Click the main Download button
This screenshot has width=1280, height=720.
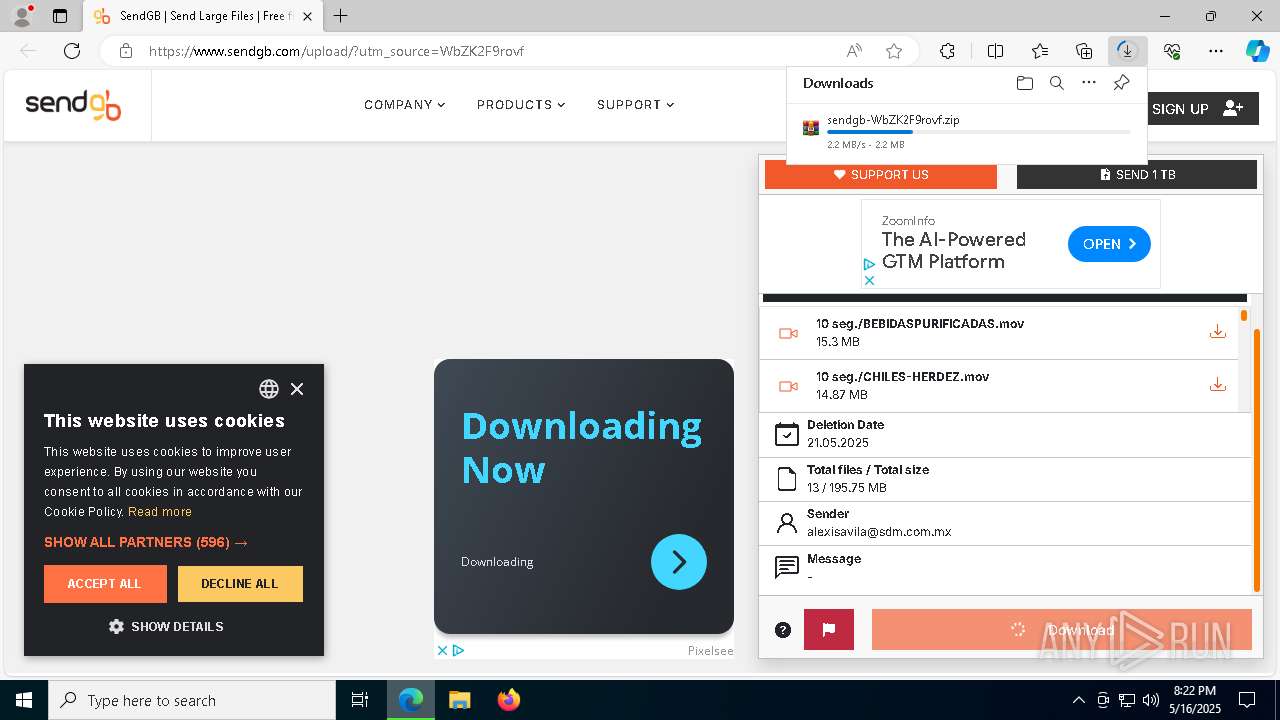tap(1062, 630)
